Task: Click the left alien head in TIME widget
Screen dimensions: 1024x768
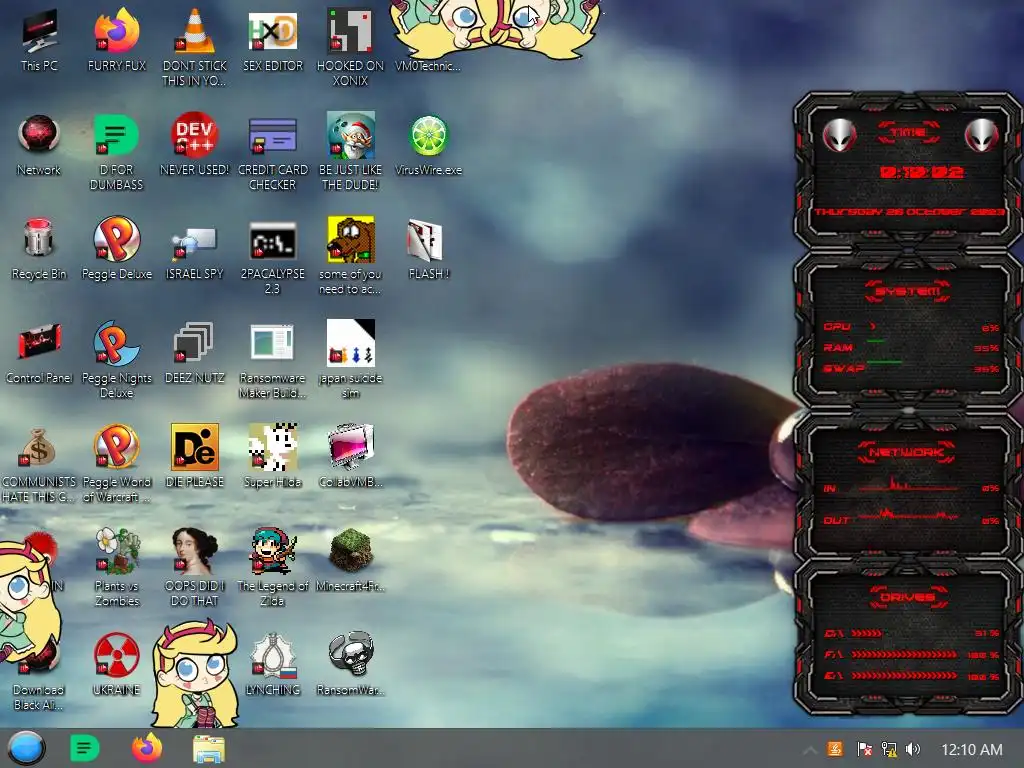Action: click(839, 135)
